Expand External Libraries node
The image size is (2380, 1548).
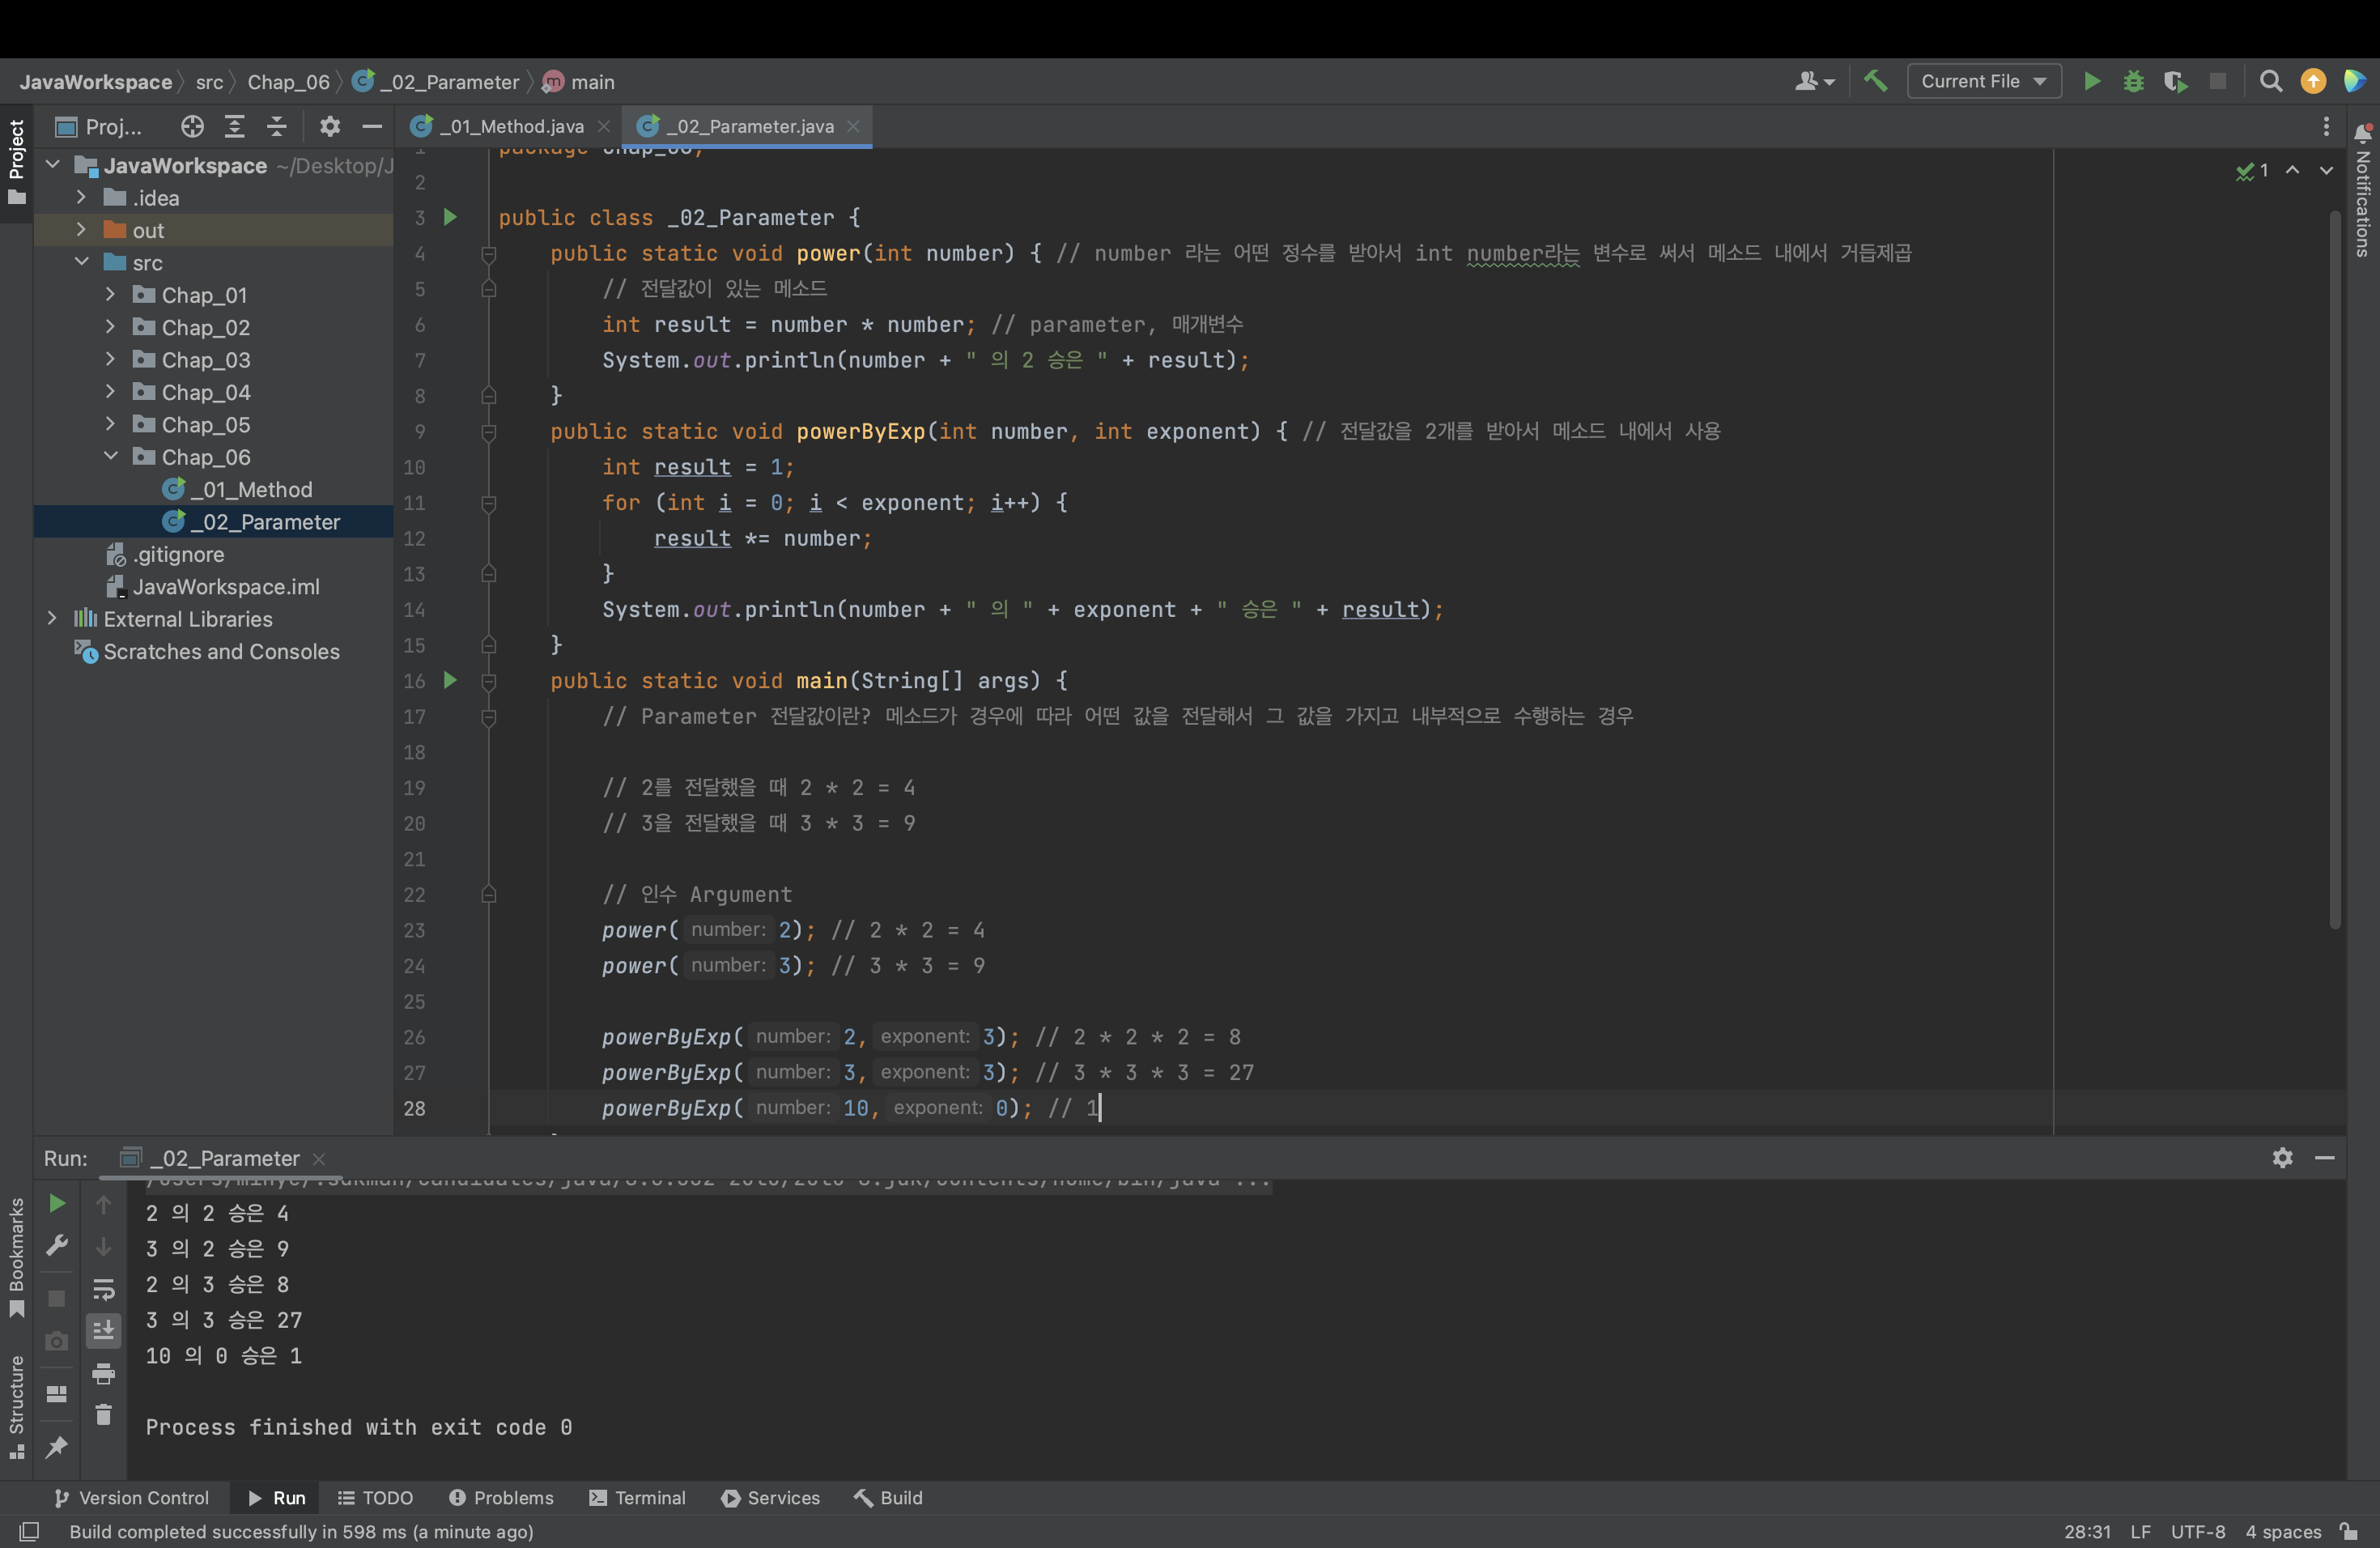click(x=53, y=619)
